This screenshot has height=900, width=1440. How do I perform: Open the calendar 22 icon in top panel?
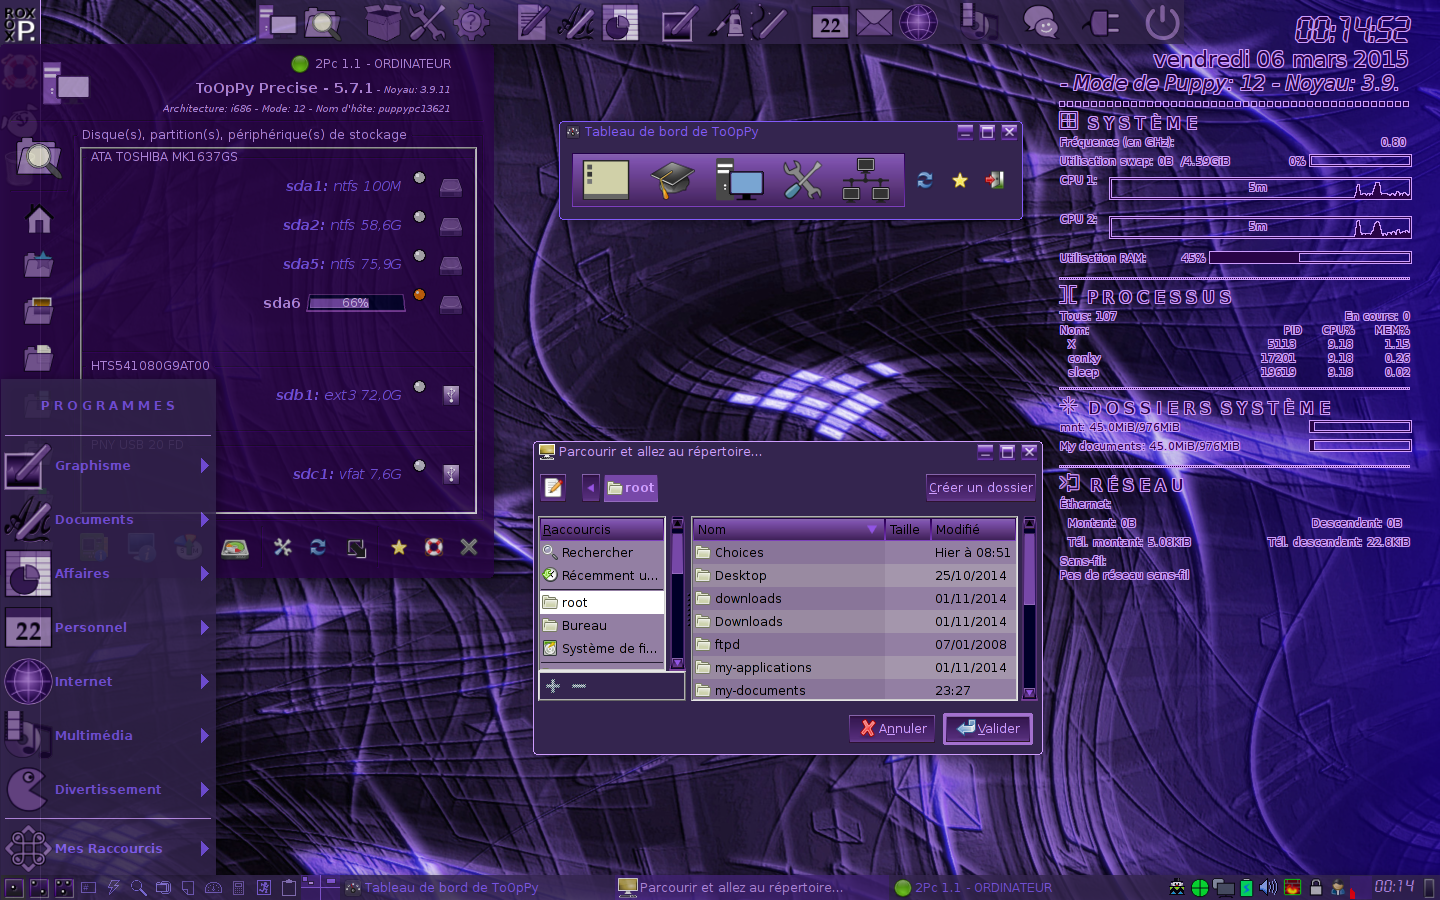coord(830,23)
